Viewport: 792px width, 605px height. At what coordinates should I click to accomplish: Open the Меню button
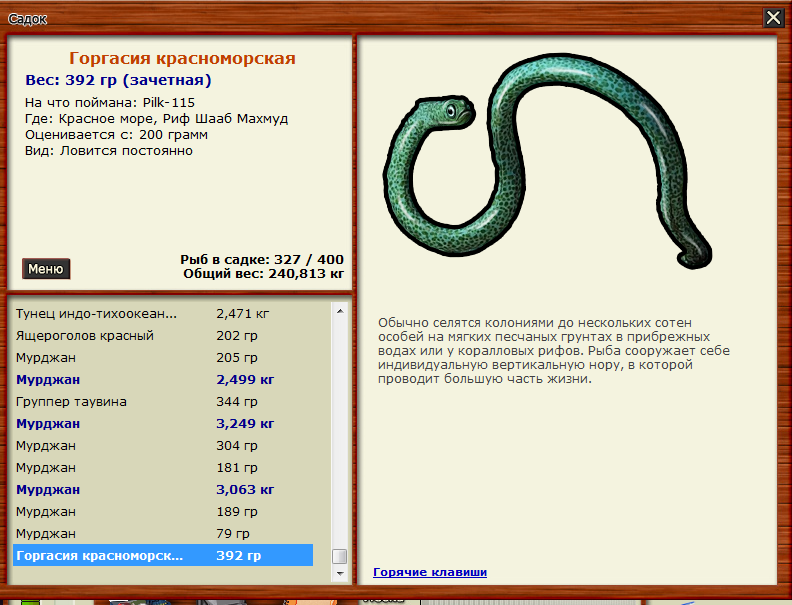[x=46, y=269]
